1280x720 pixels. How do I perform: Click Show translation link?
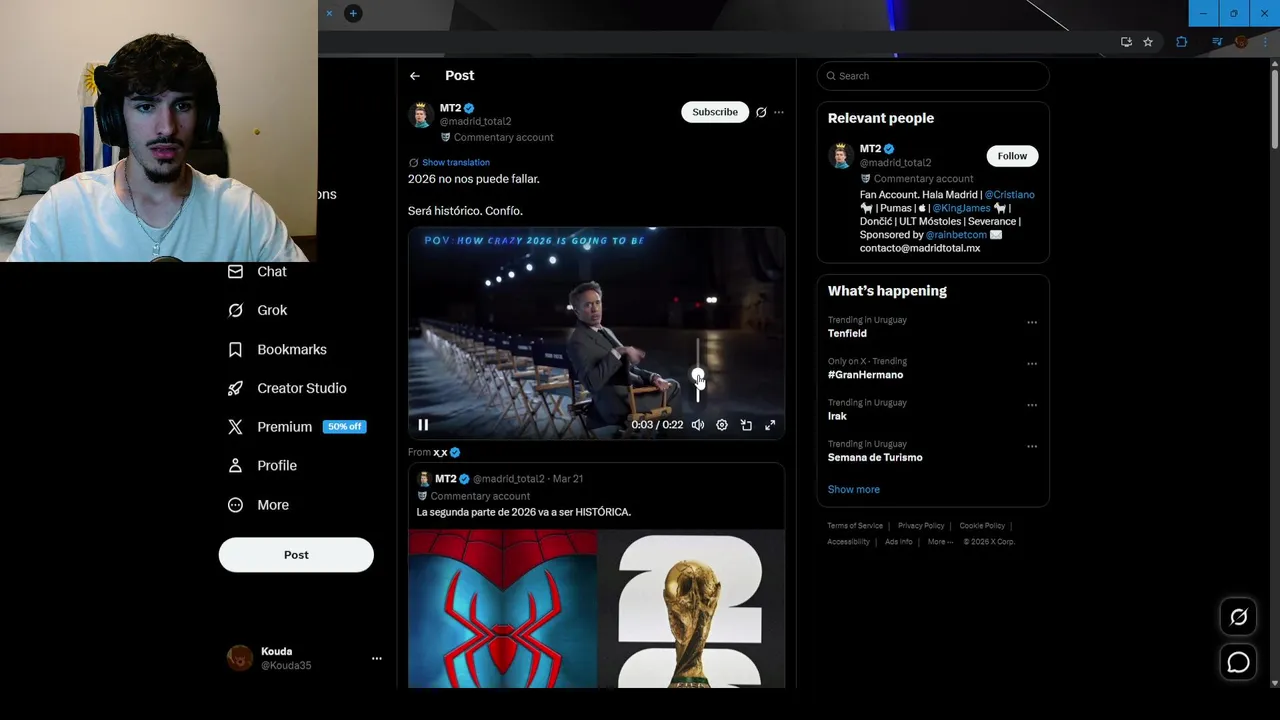tap(455, 162)
